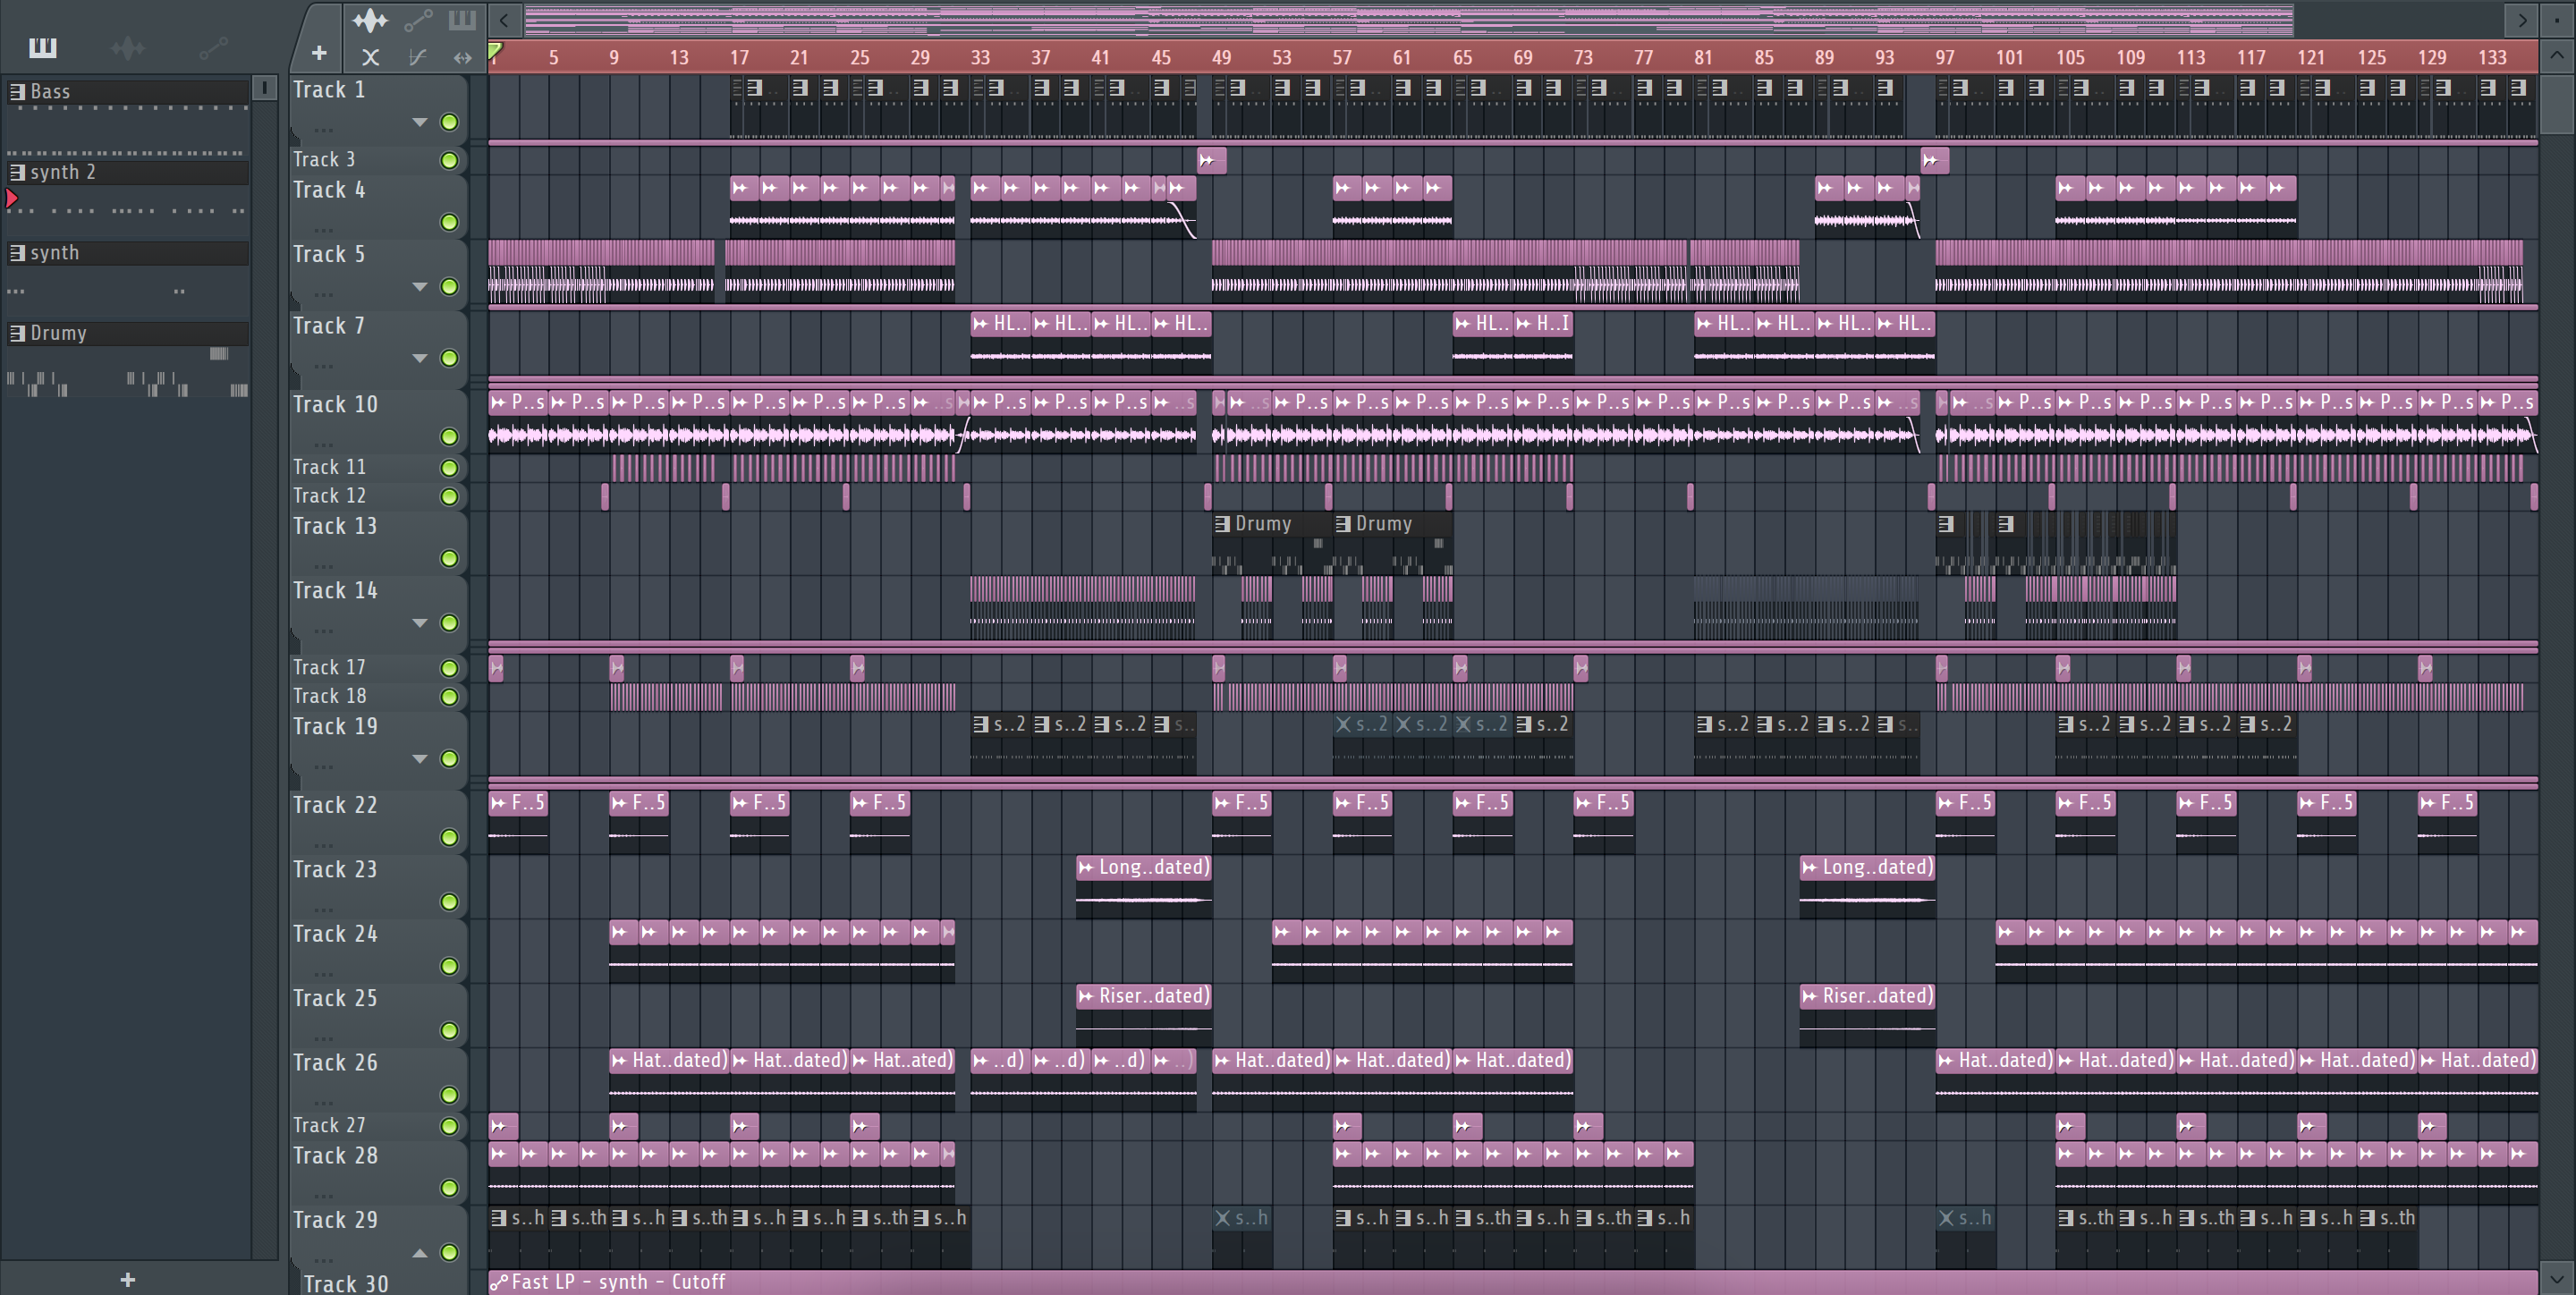This screenshot has height=1295, width=2576.
Task: Click bar 49 on the timeline ruler
Action: [x=1221, y=57]
